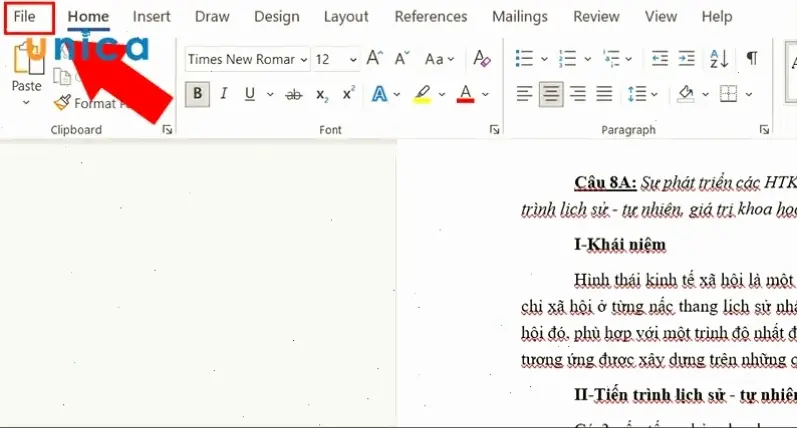Screen dimensions: 797x428
Task: Apply borders grid icon
Action: click(x=728, y=94)
